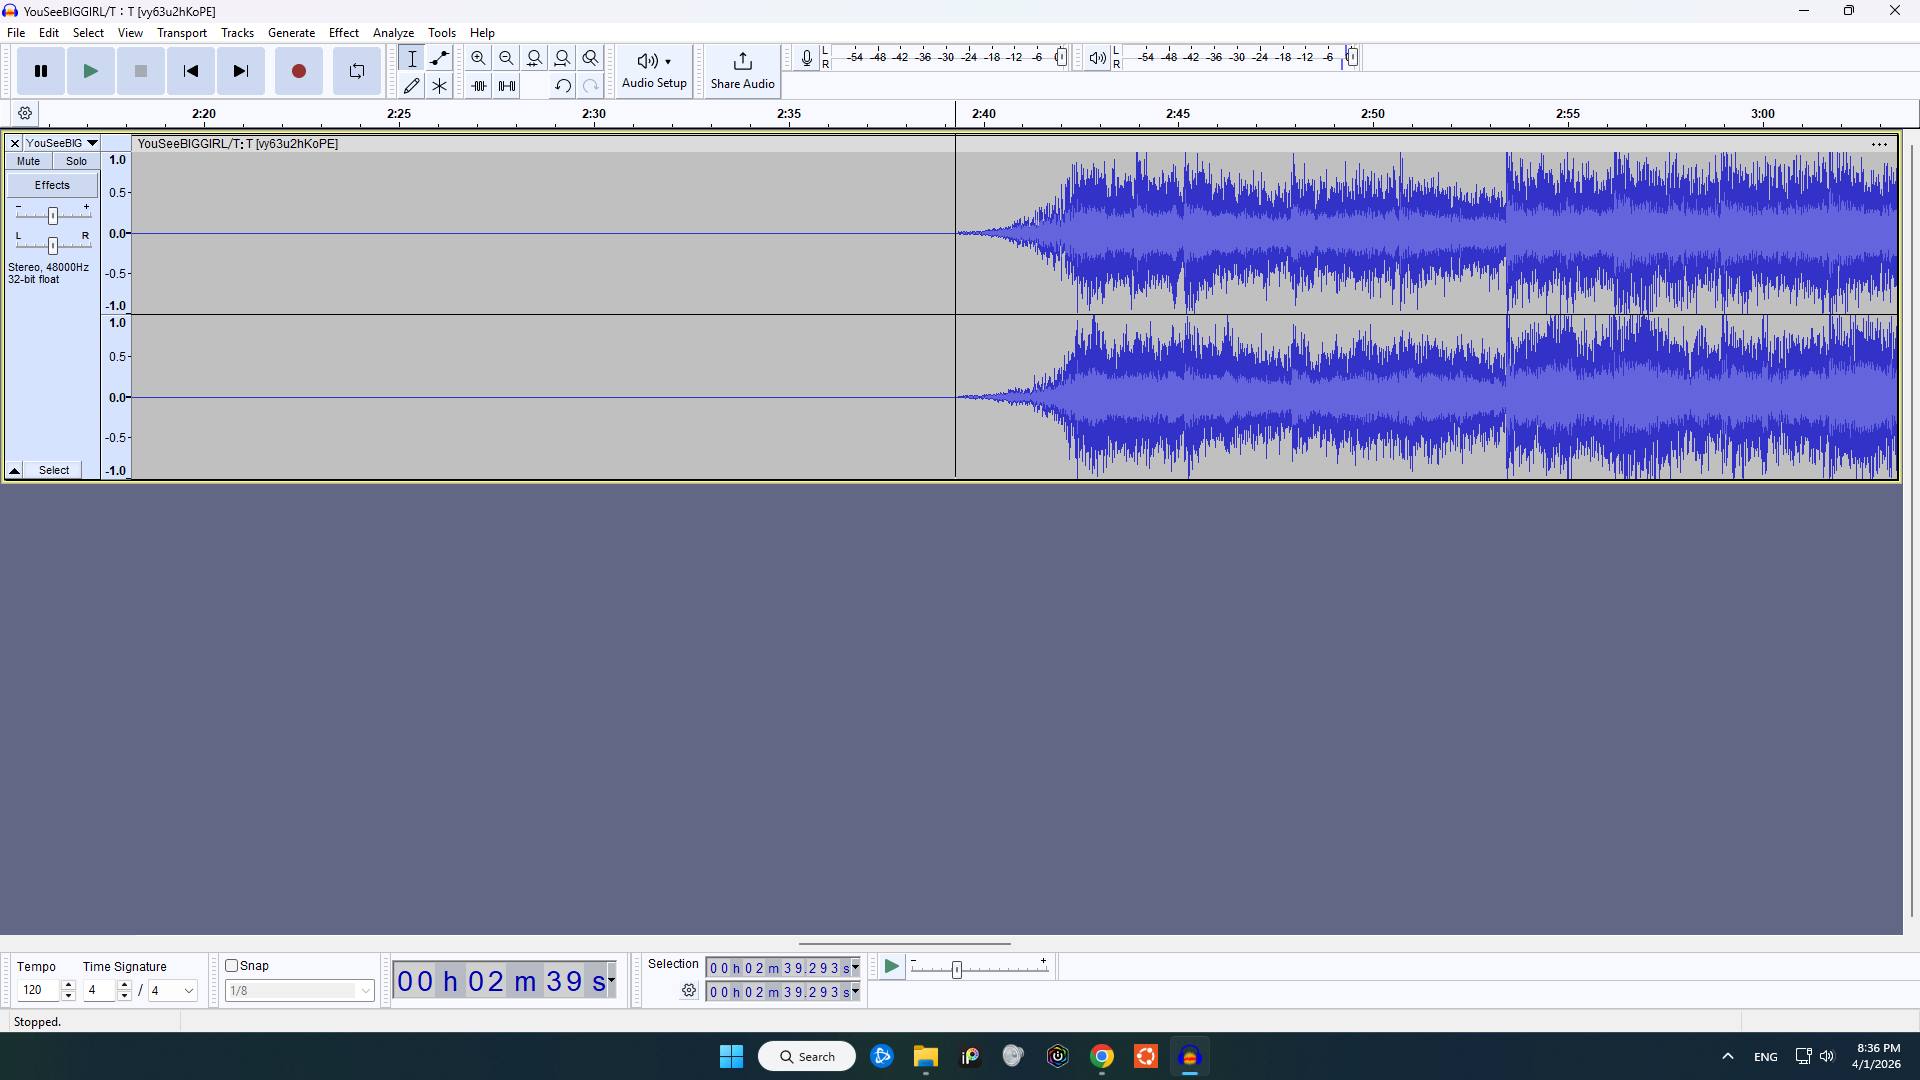Screen dimensions: 1920x1080
Task: Open the track name dropdown menu
Action: tap(92, 143)
